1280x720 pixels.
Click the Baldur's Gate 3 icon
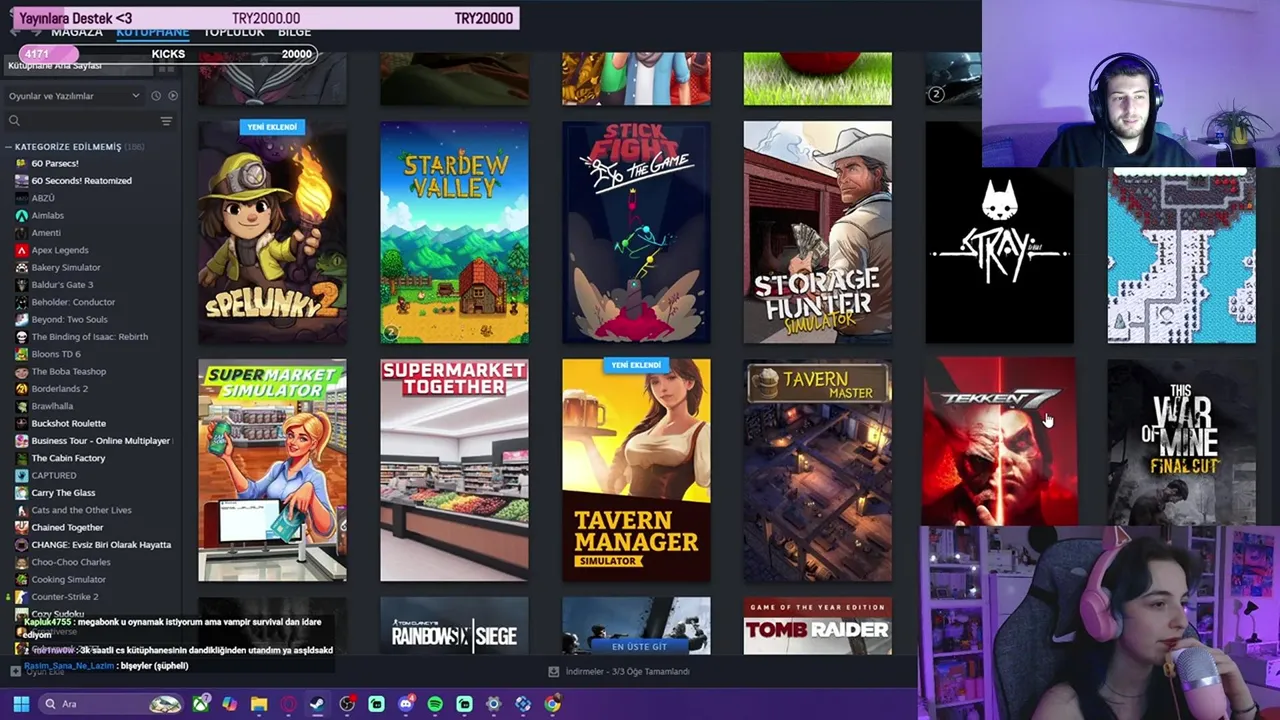point(21,285)
